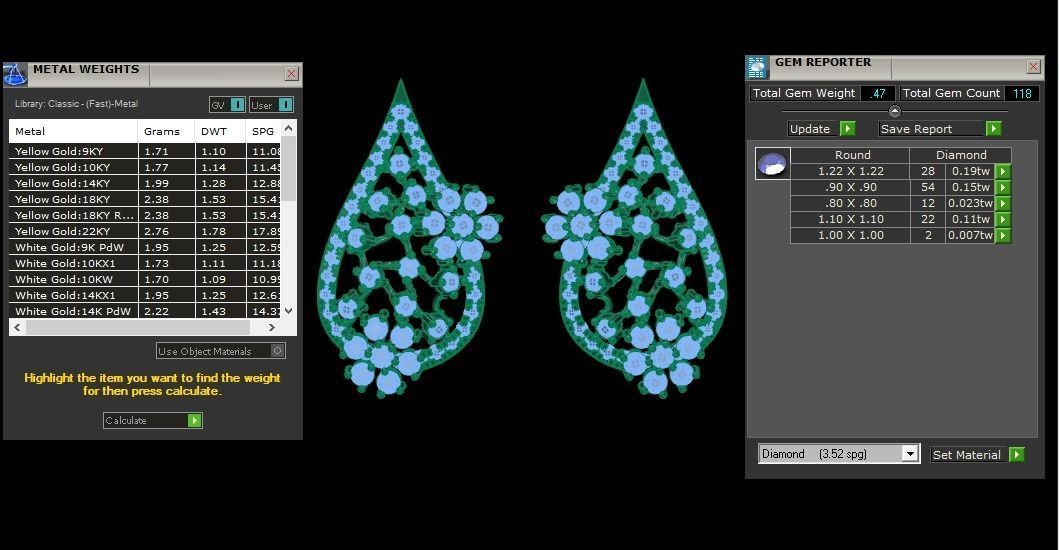Screen dimensions: 1059x550
Task: Select the White Gold:10KX1 row
Action: [x=145, y=263]
